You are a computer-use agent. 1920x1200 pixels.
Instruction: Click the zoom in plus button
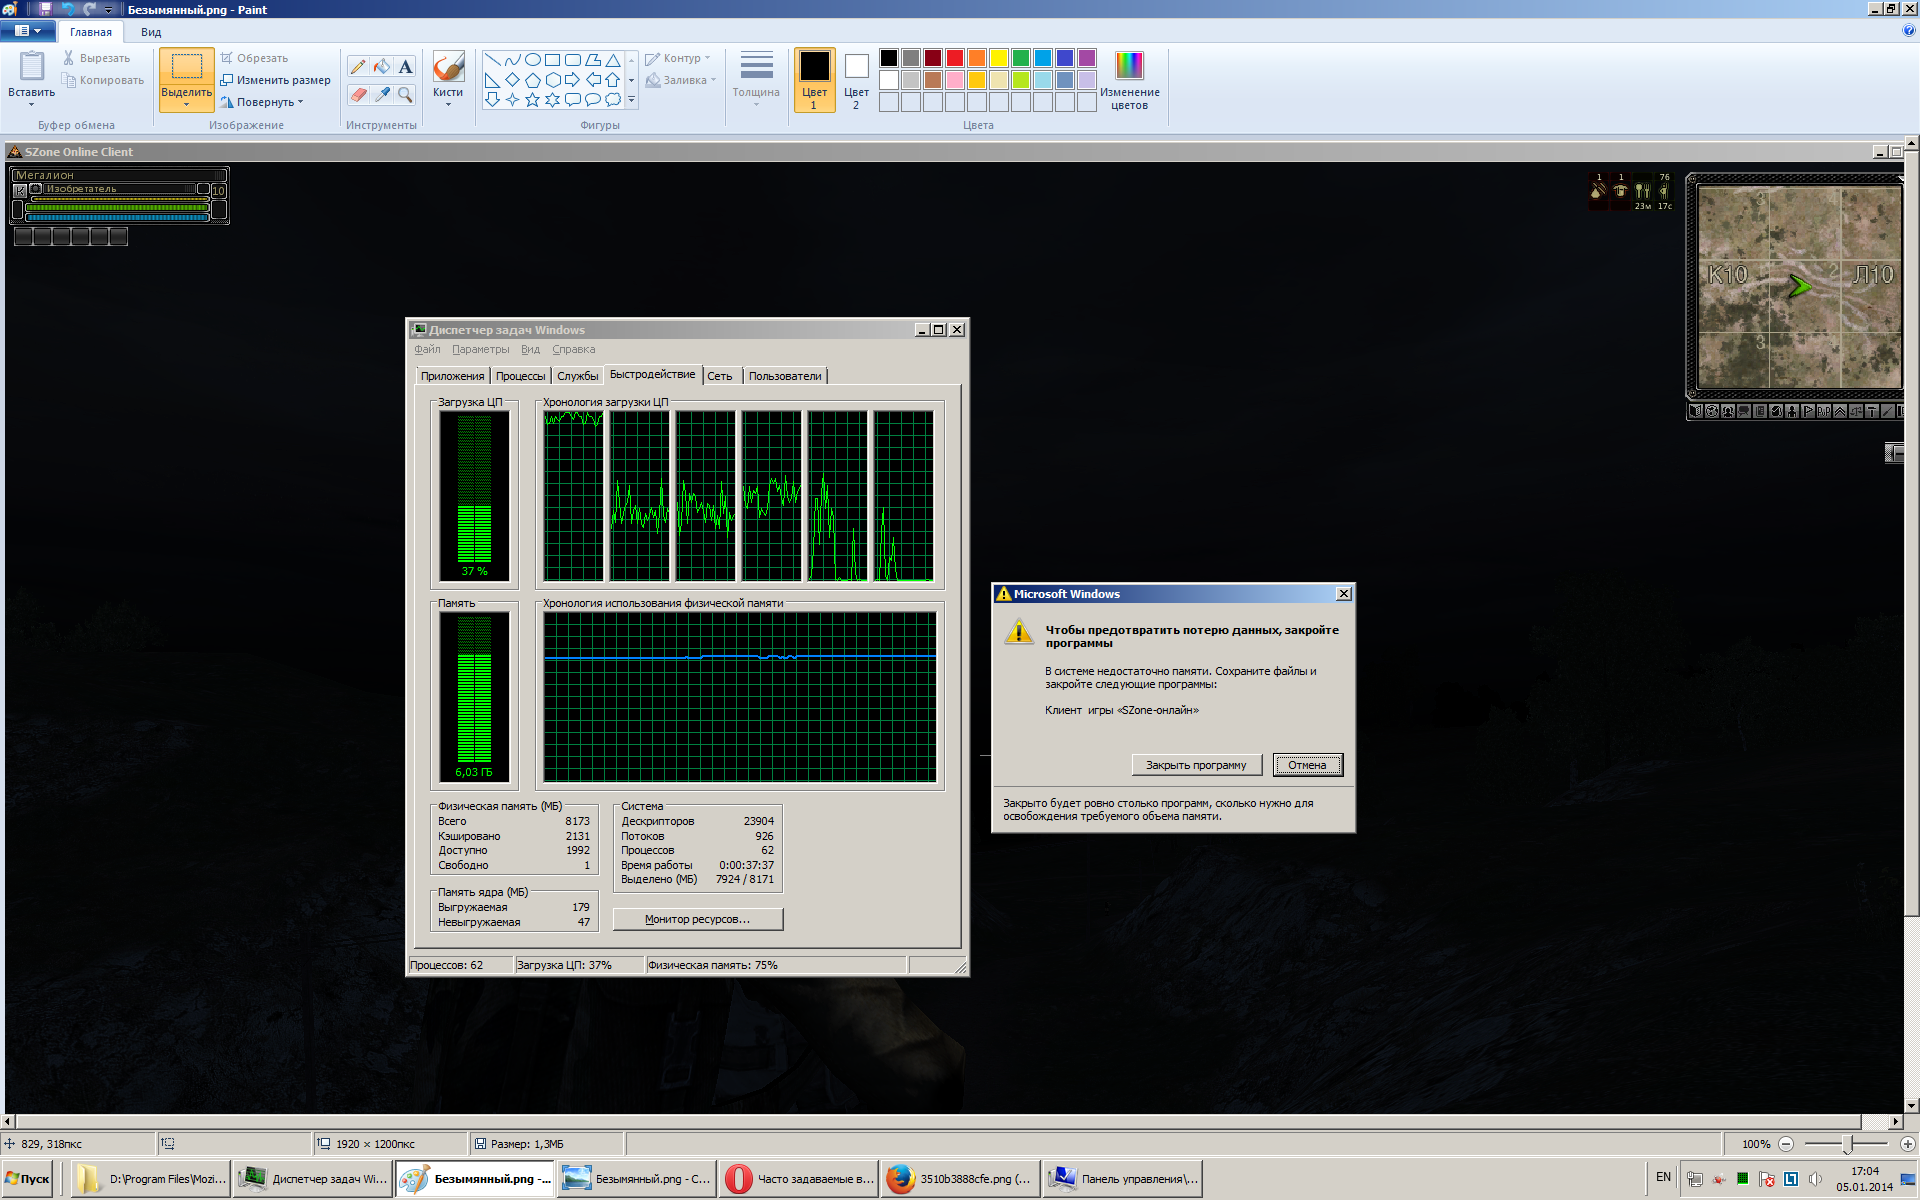(x=1907, y=1144)
